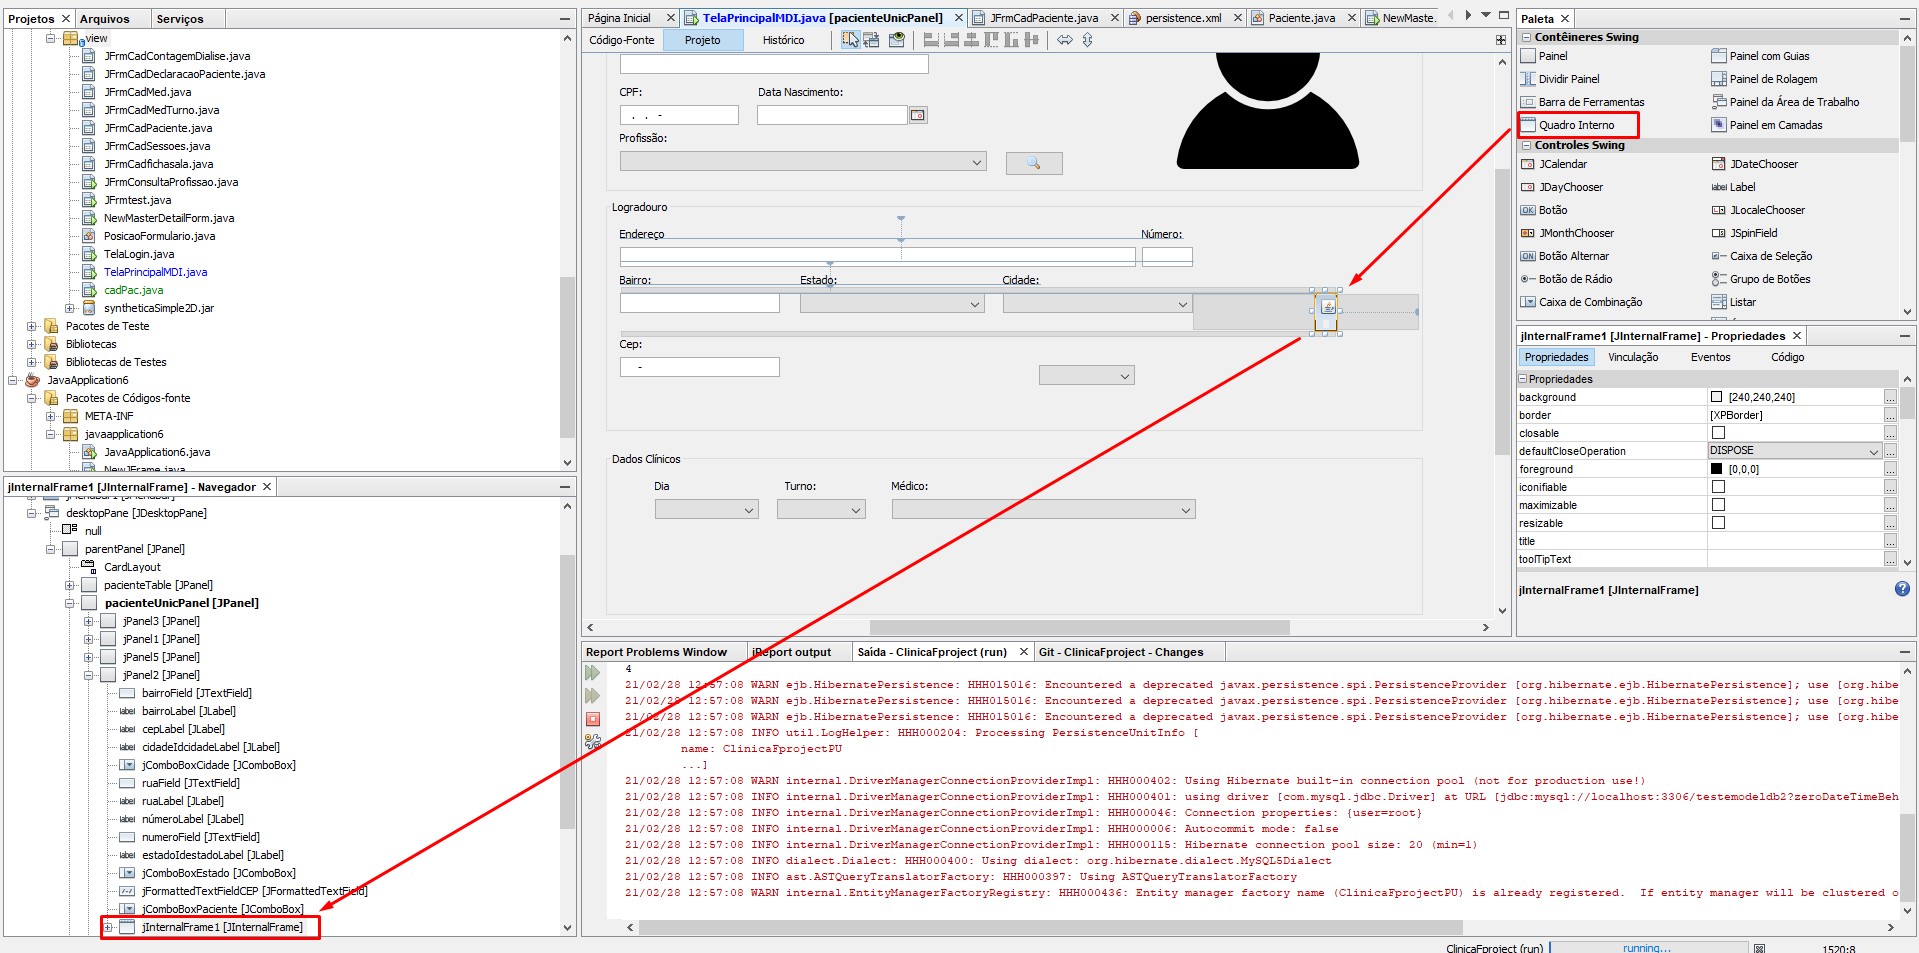1919x953 pixels.
Task: Activate the selection mode toolbar icon
Action: pos(850,40)
